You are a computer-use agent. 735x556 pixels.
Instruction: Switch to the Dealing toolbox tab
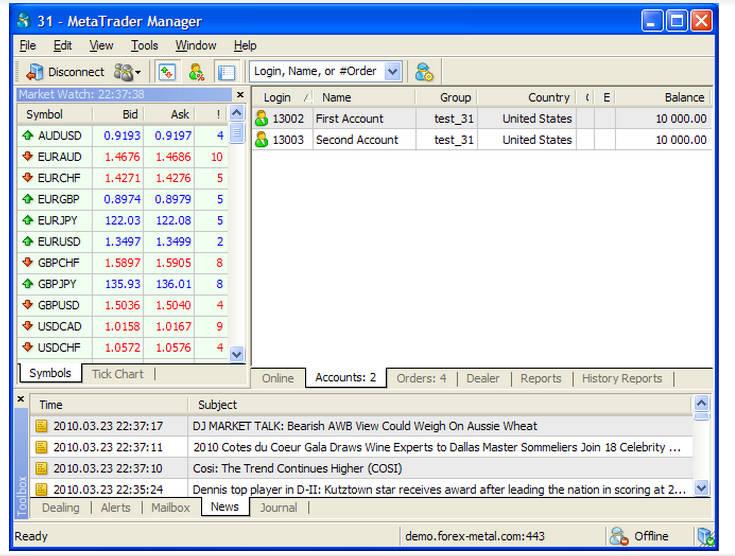click(61, 508)
